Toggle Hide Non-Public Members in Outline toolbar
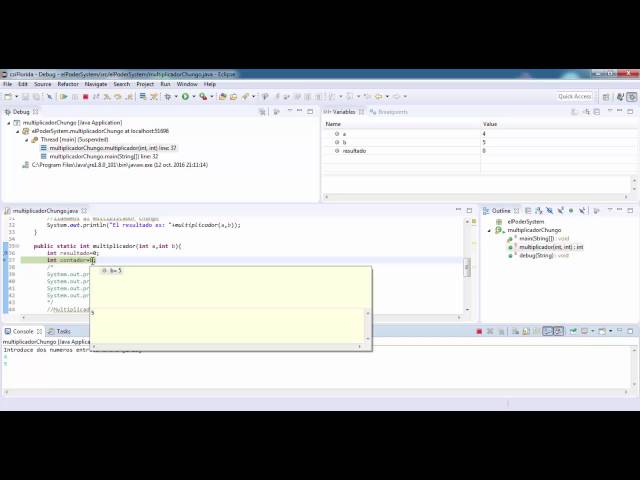The image size is (640, 480). point(571,211)
